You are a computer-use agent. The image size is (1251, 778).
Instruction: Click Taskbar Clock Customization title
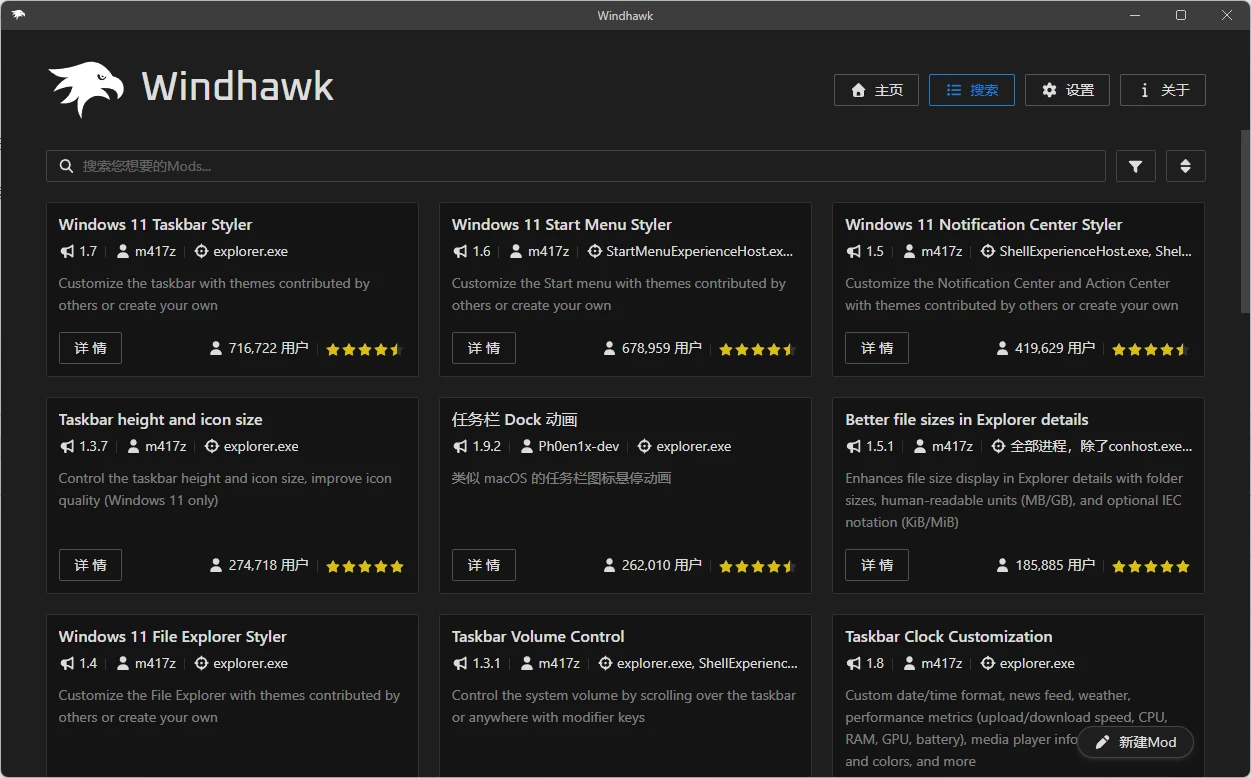[948, 636]
